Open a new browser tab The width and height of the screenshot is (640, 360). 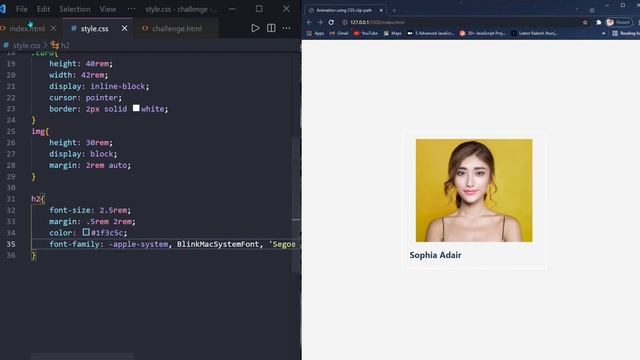[394, 10]
